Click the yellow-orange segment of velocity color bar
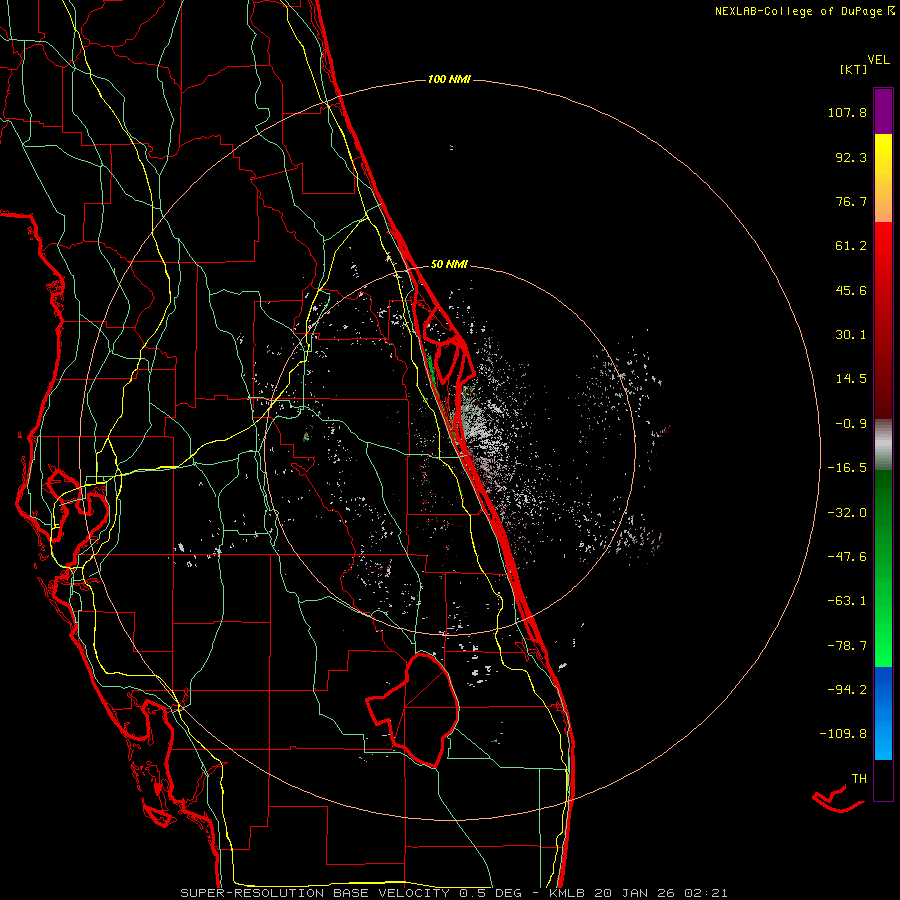The image size is (900, 900). (x=883, y=178)
